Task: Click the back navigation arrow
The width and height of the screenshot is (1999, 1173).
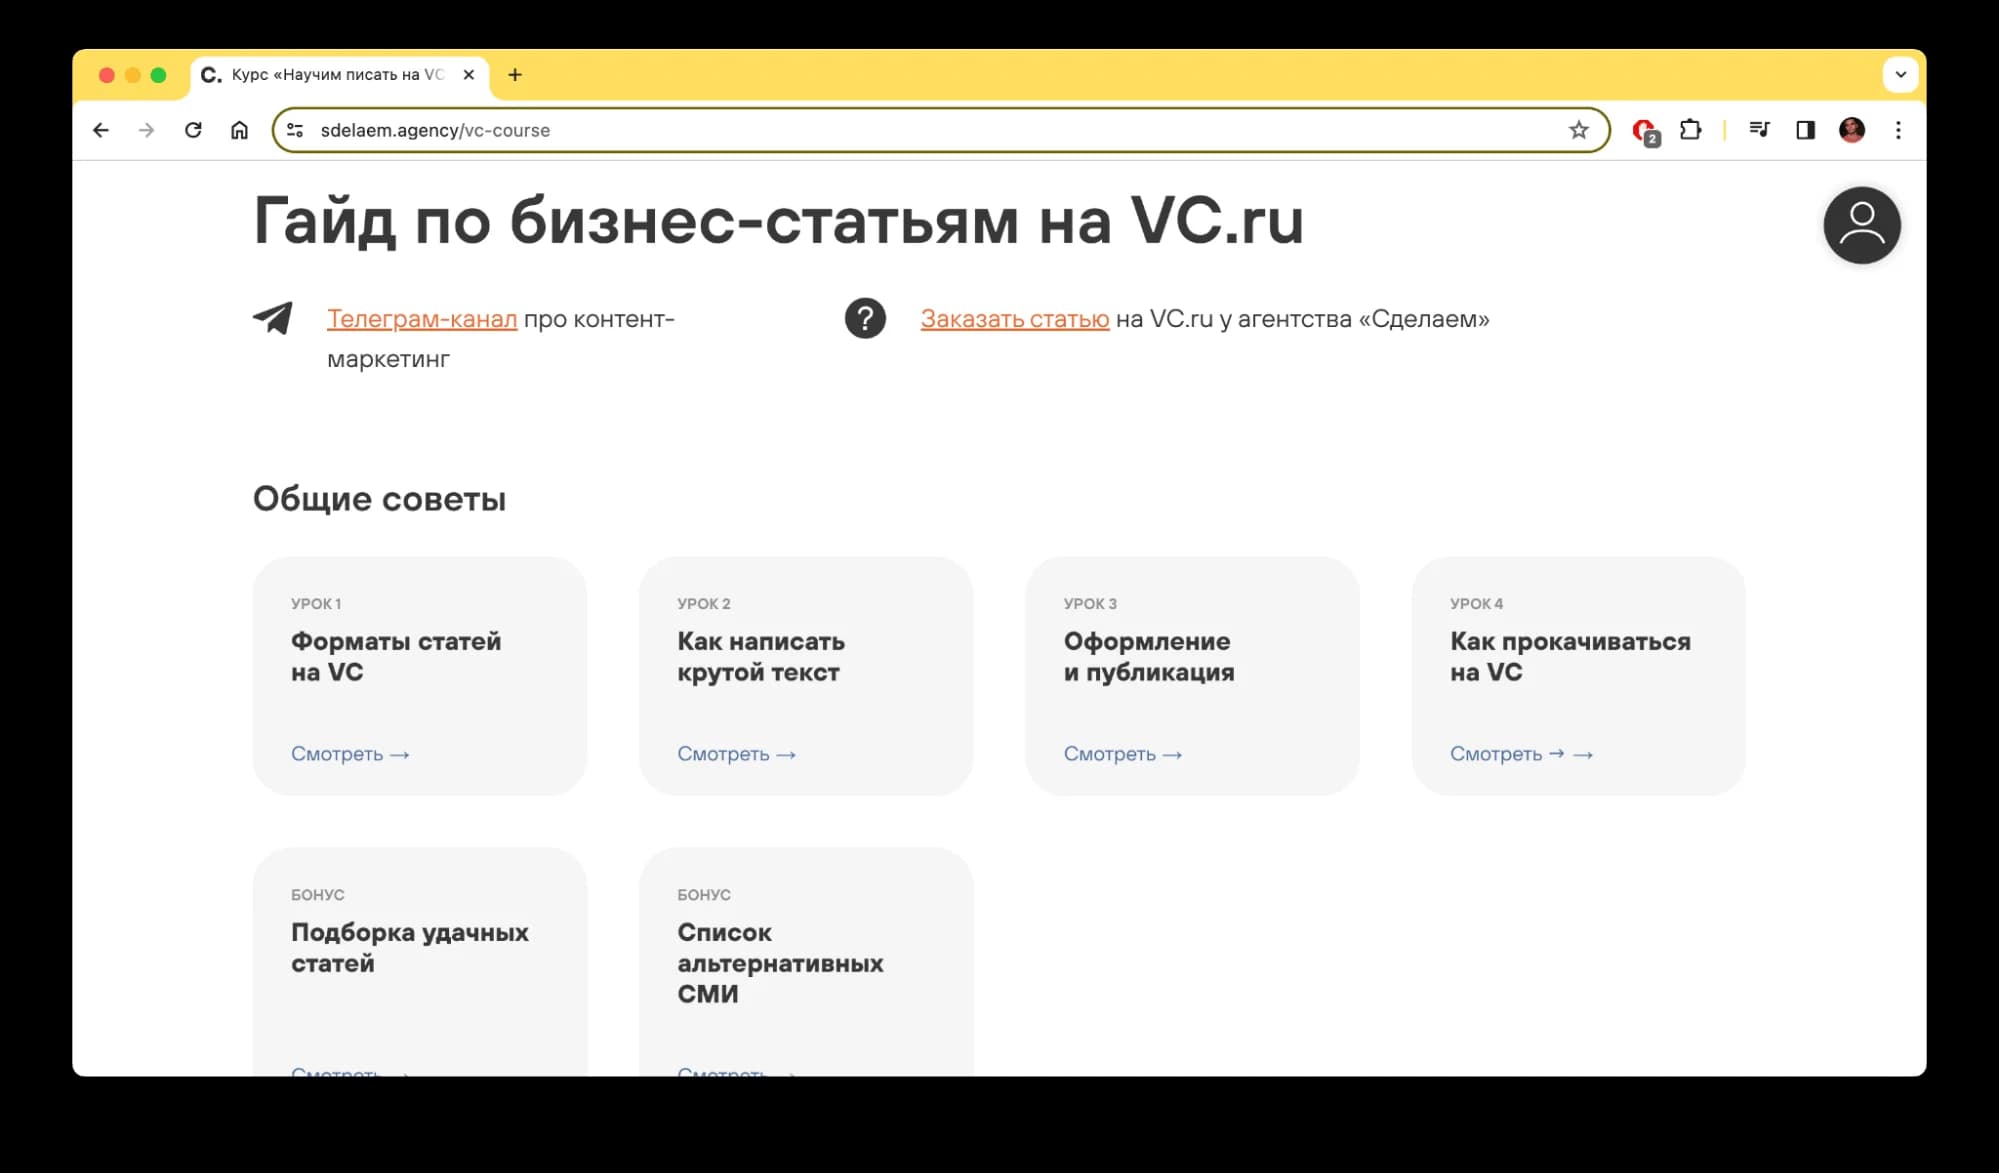Action: (101, 130)
